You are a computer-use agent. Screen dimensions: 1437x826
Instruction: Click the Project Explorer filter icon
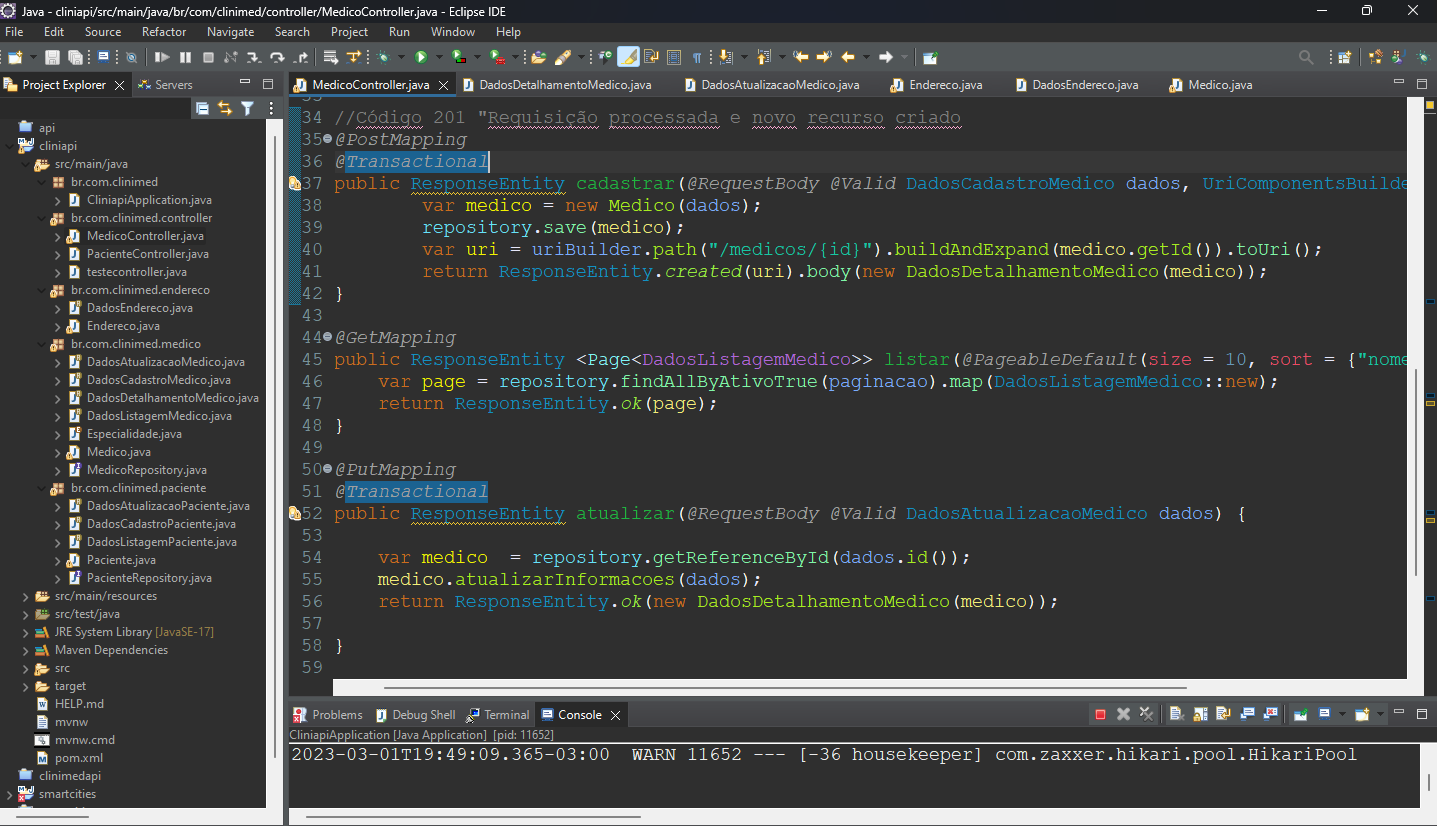click(247, 108)
